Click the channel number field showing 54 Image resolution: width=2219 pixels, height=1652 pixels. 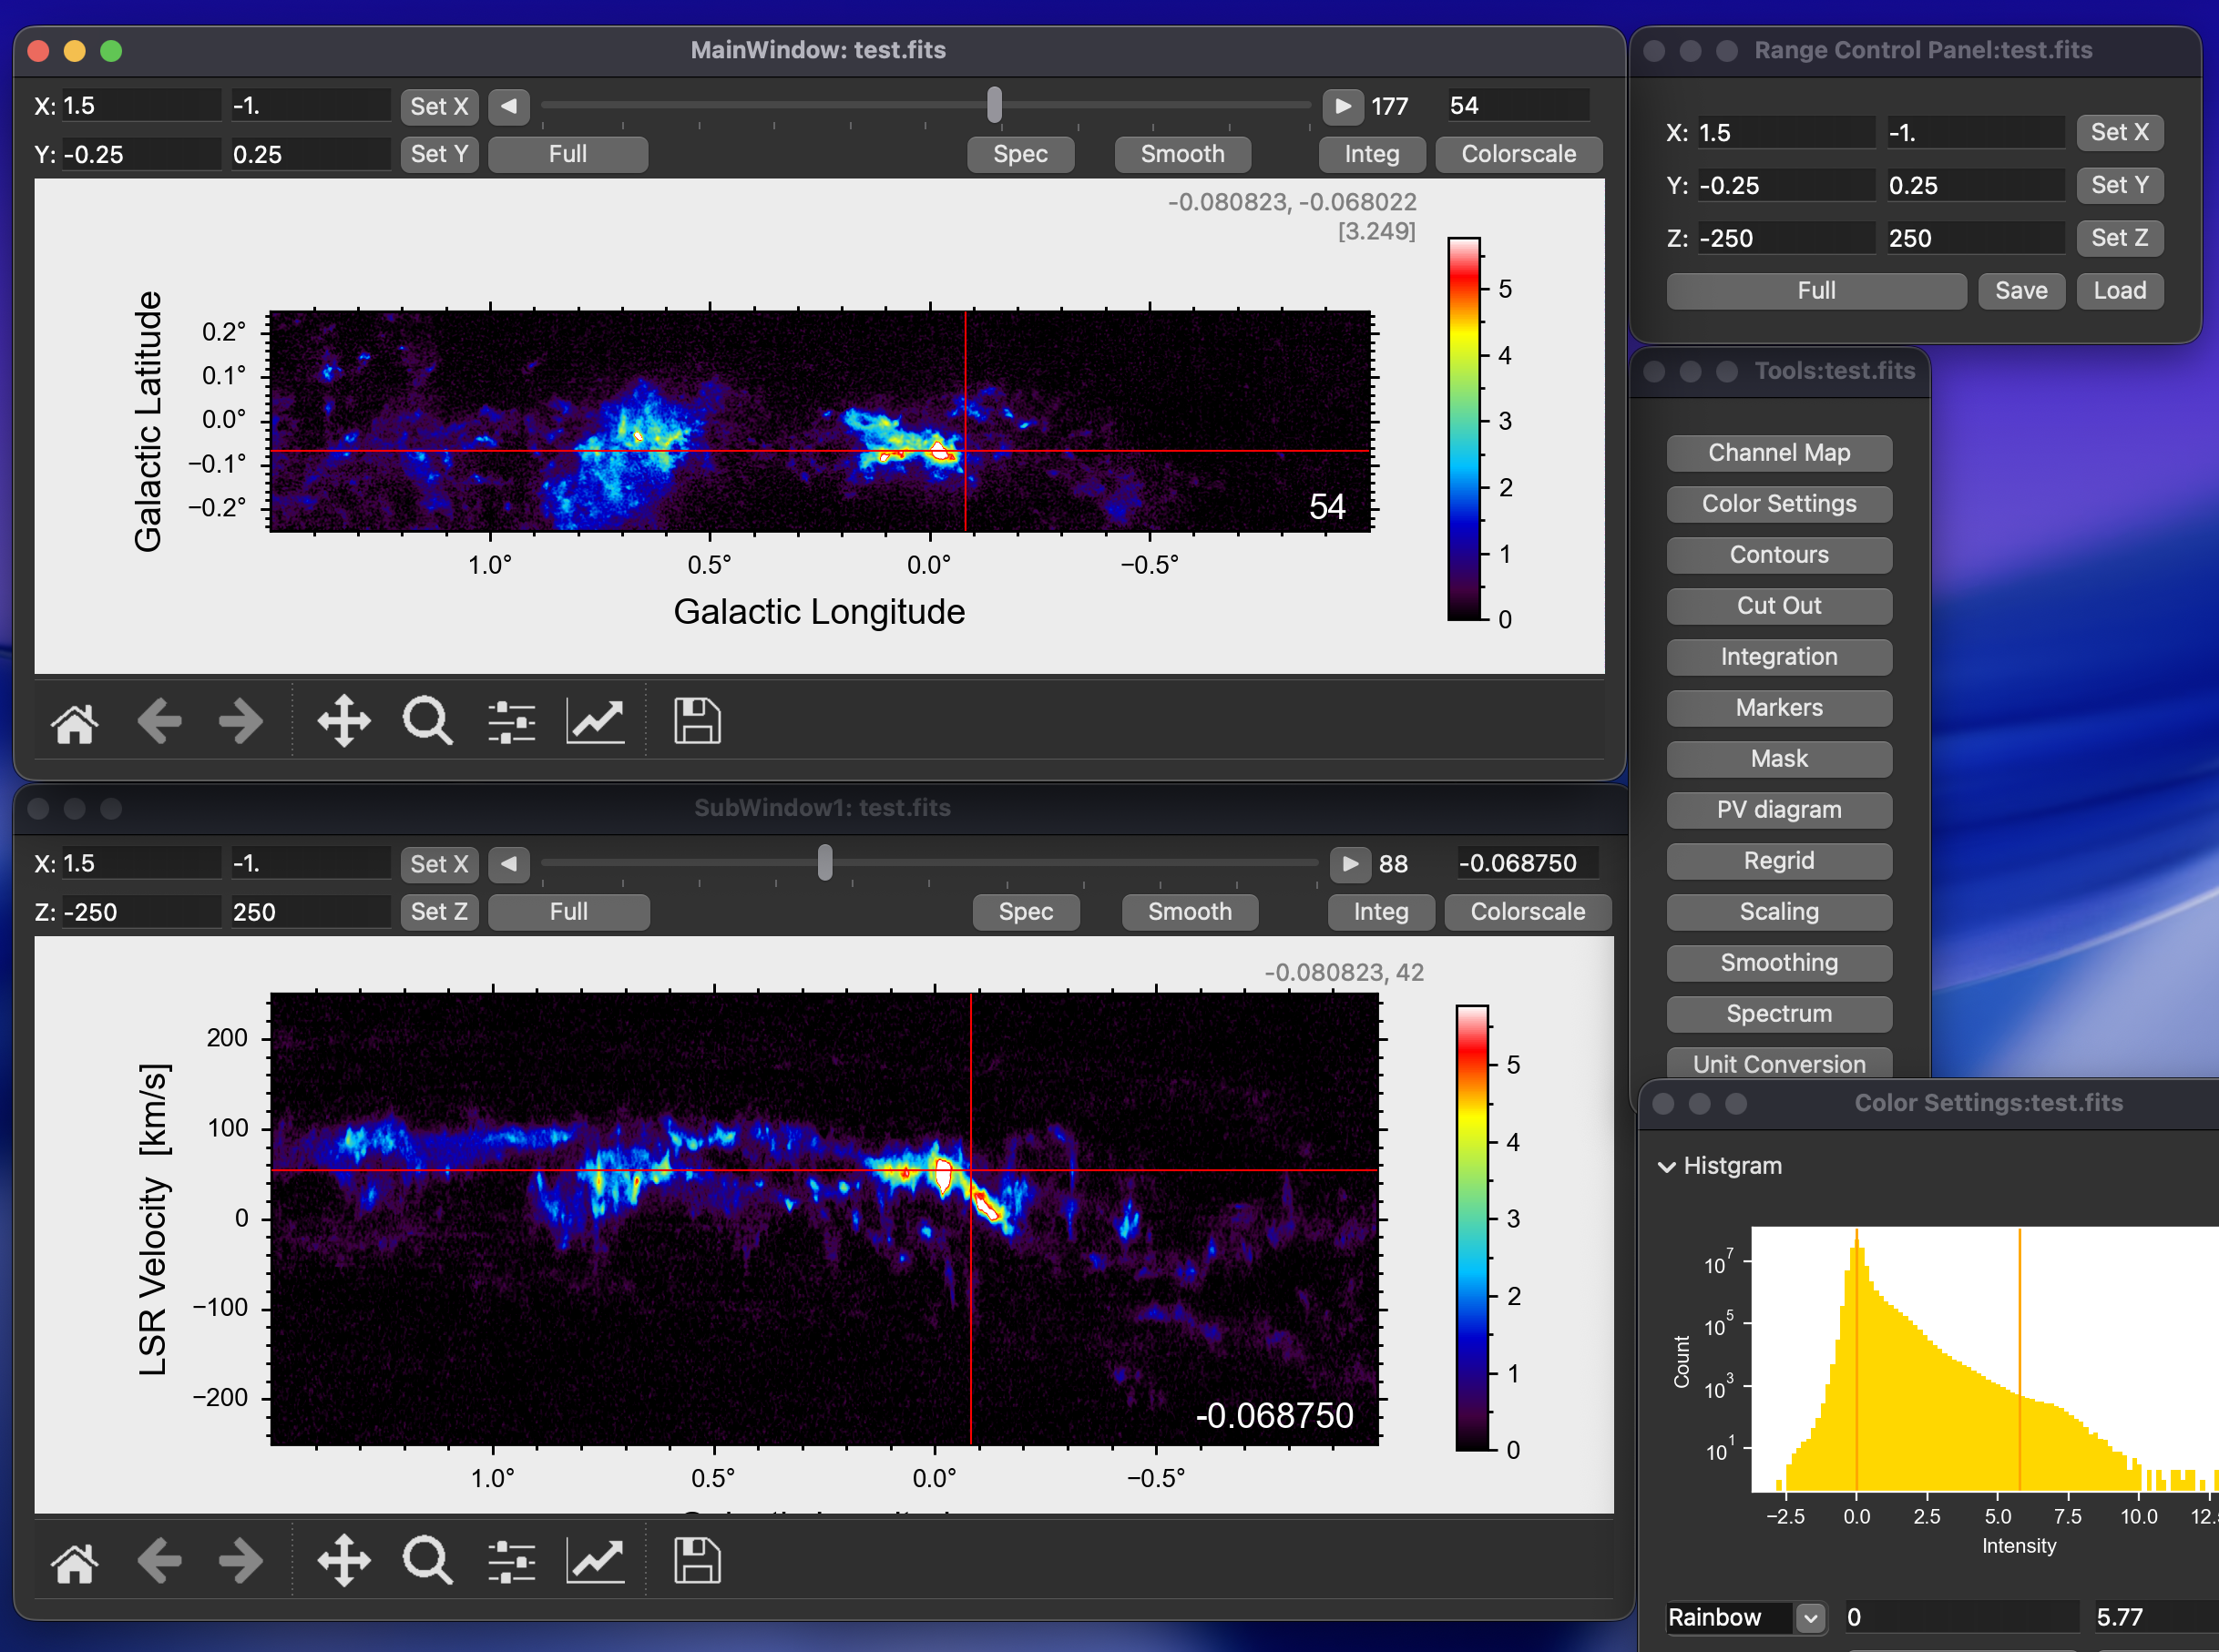1516,106
